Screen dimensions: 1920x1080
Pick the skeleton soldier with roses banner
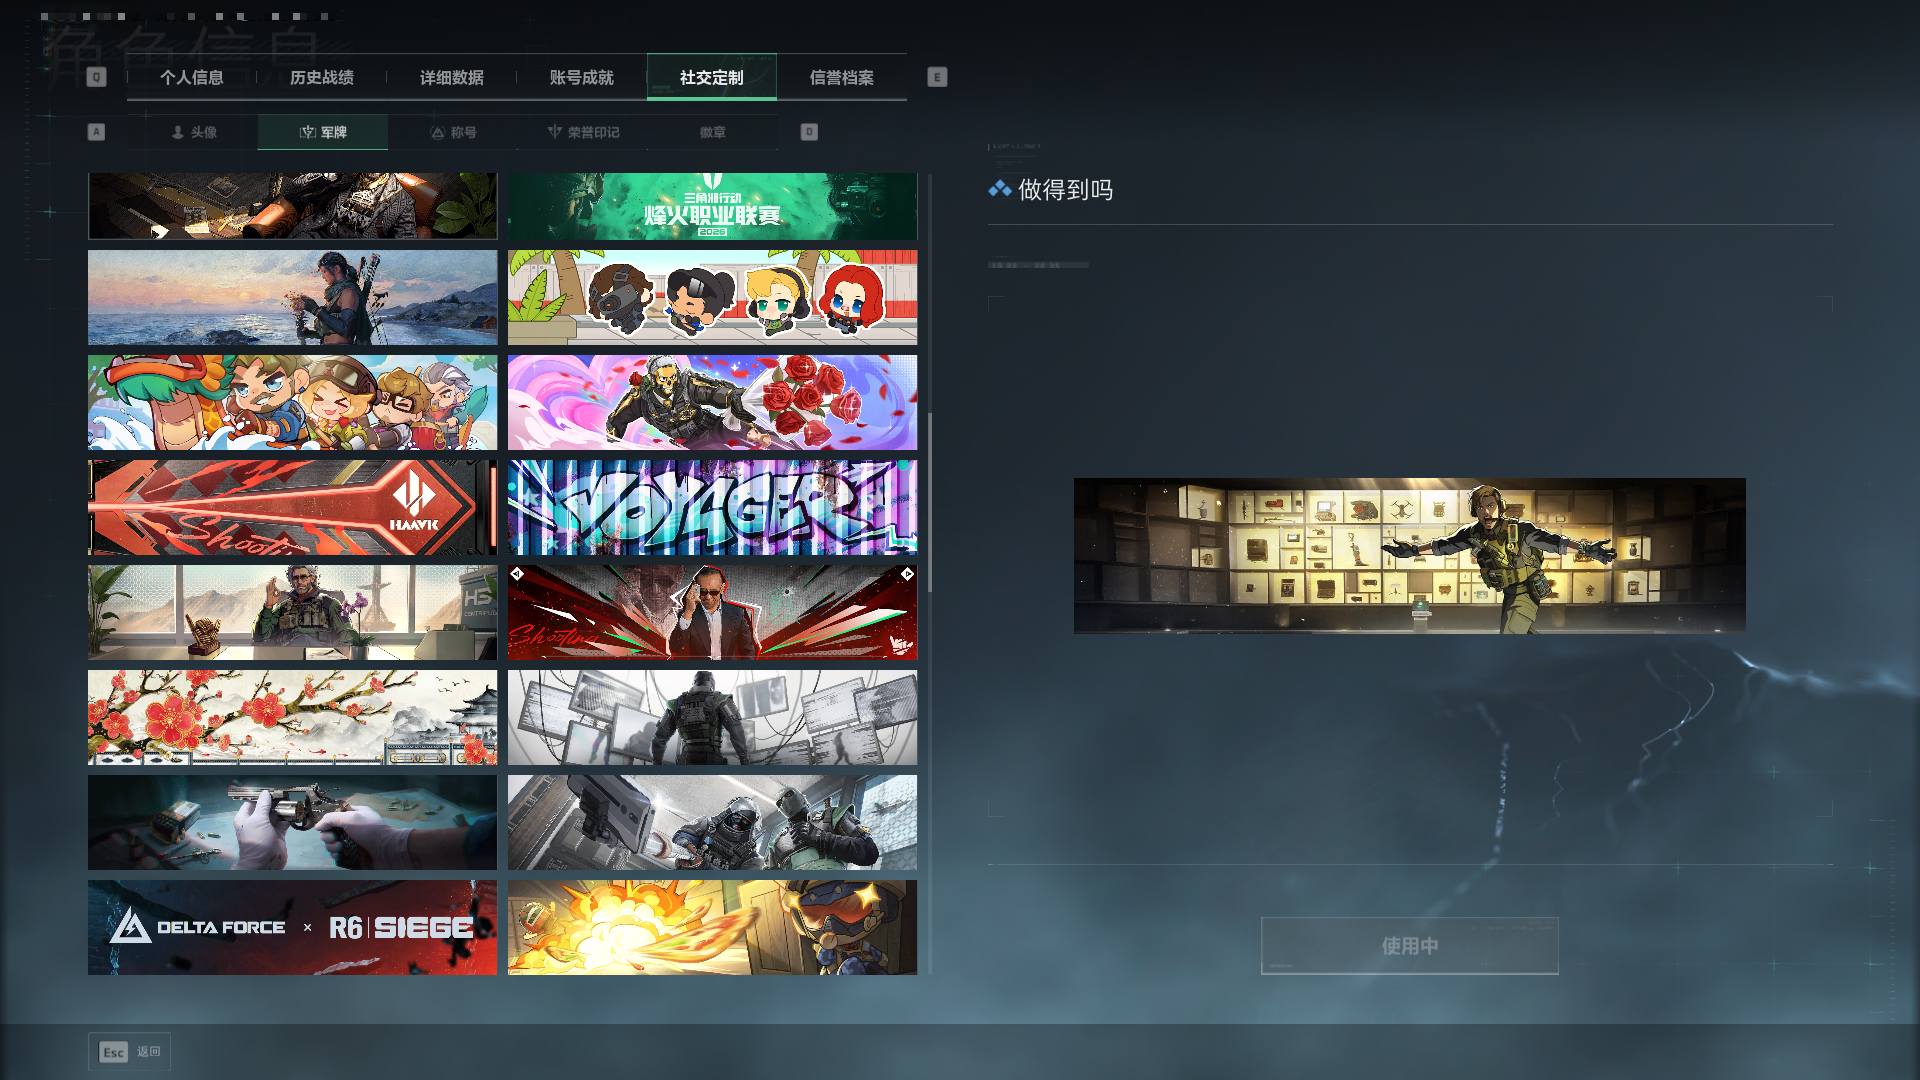712,402
